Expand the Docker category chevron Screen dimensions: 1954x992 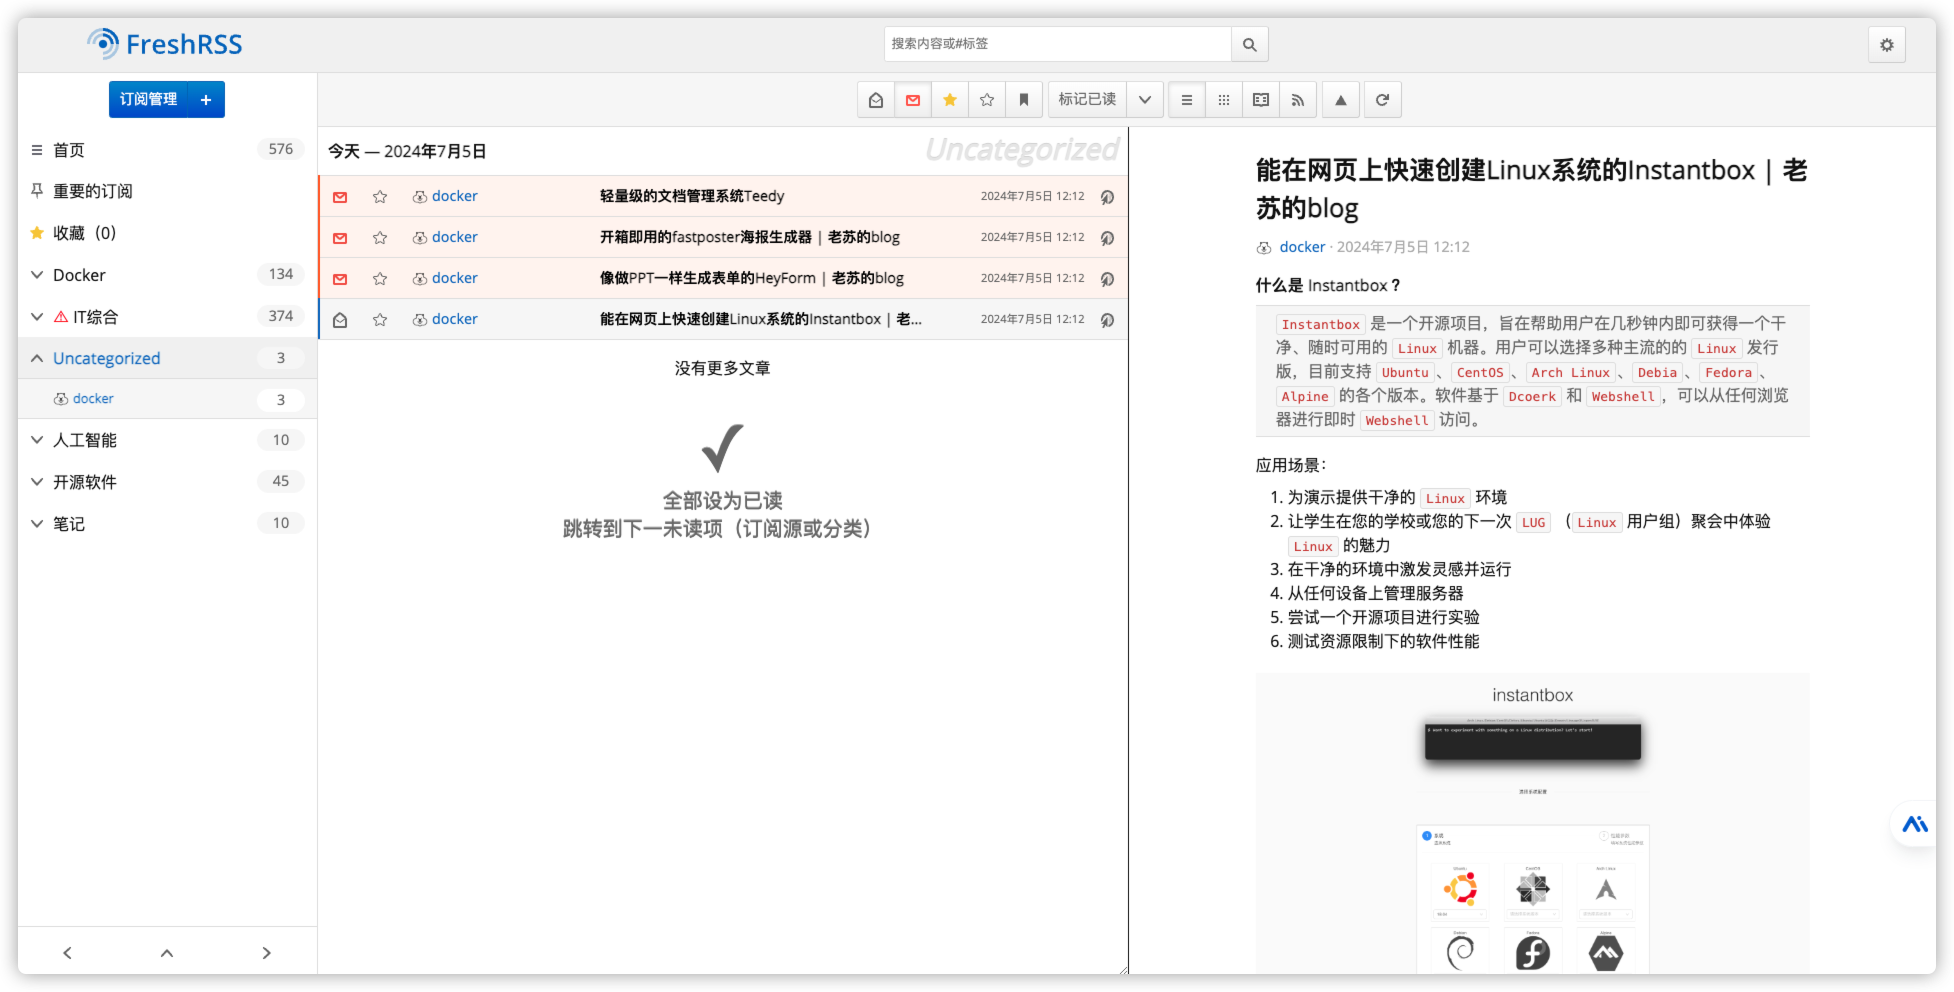(37, 275)
